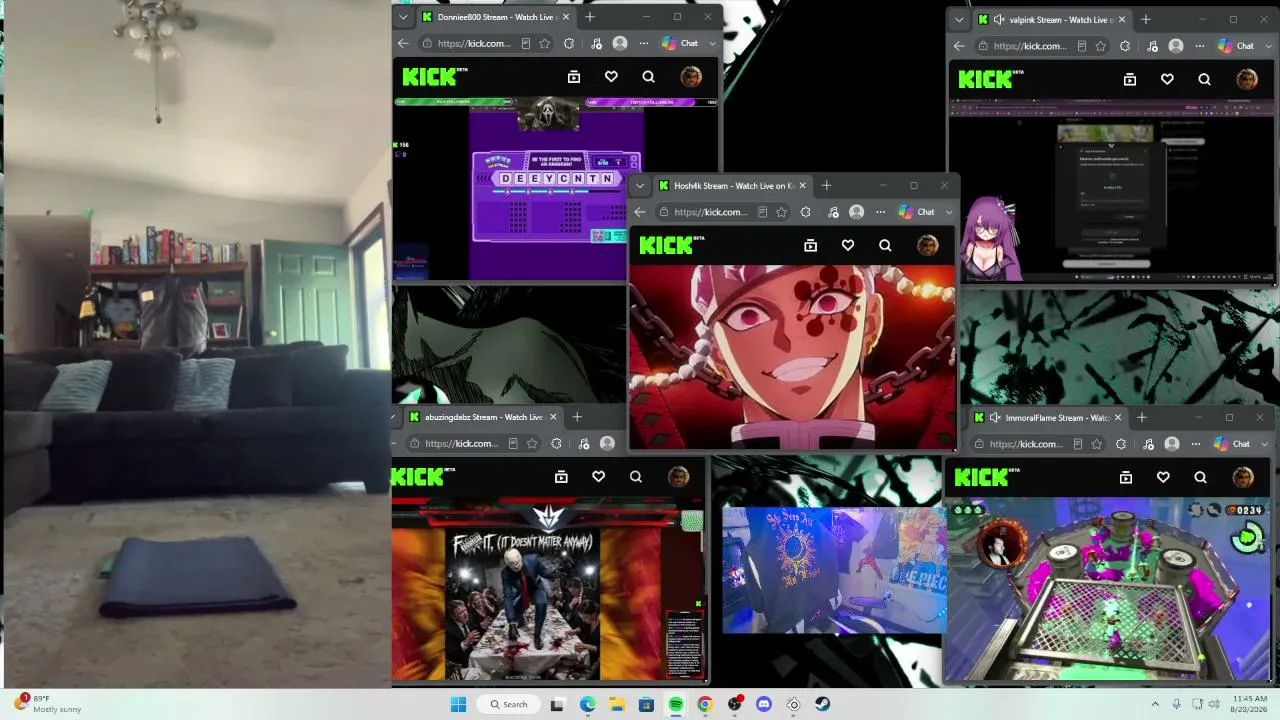Expand tab search in Donniee800 window
The width and height of the screenshot is (1280, 720).
[x=403, y=17]
